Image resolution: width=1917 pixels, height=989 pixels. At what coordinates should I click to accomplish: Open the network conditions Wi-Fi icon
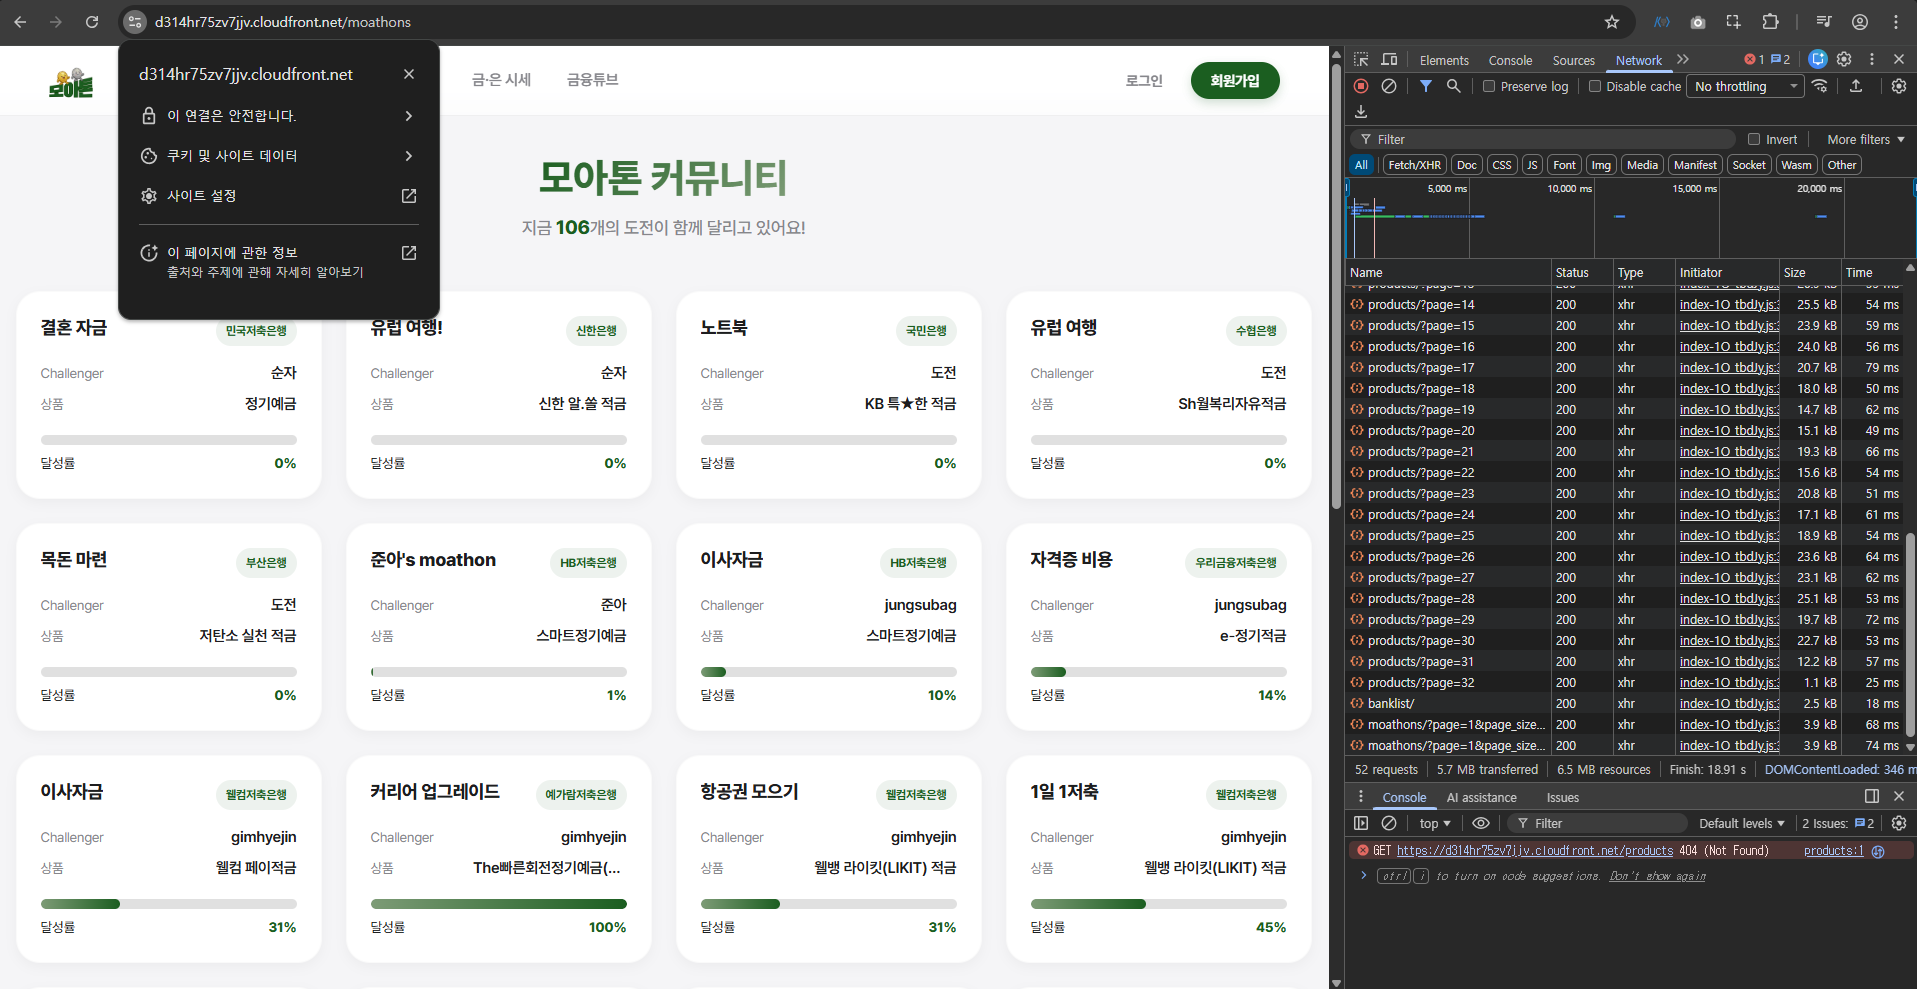[x=1820, y=87]
